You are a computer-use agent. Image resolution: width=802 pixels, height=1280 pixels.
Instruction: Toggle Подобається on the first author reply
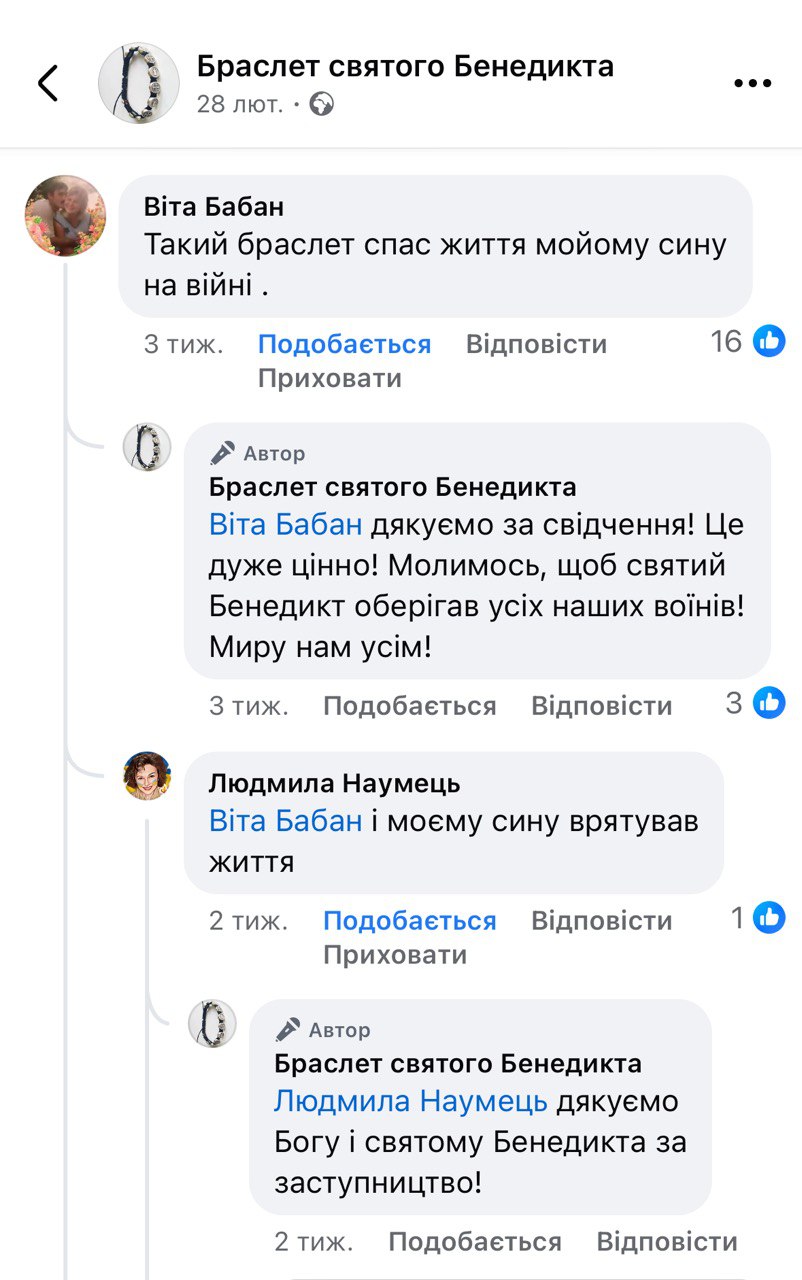point(409,706)
